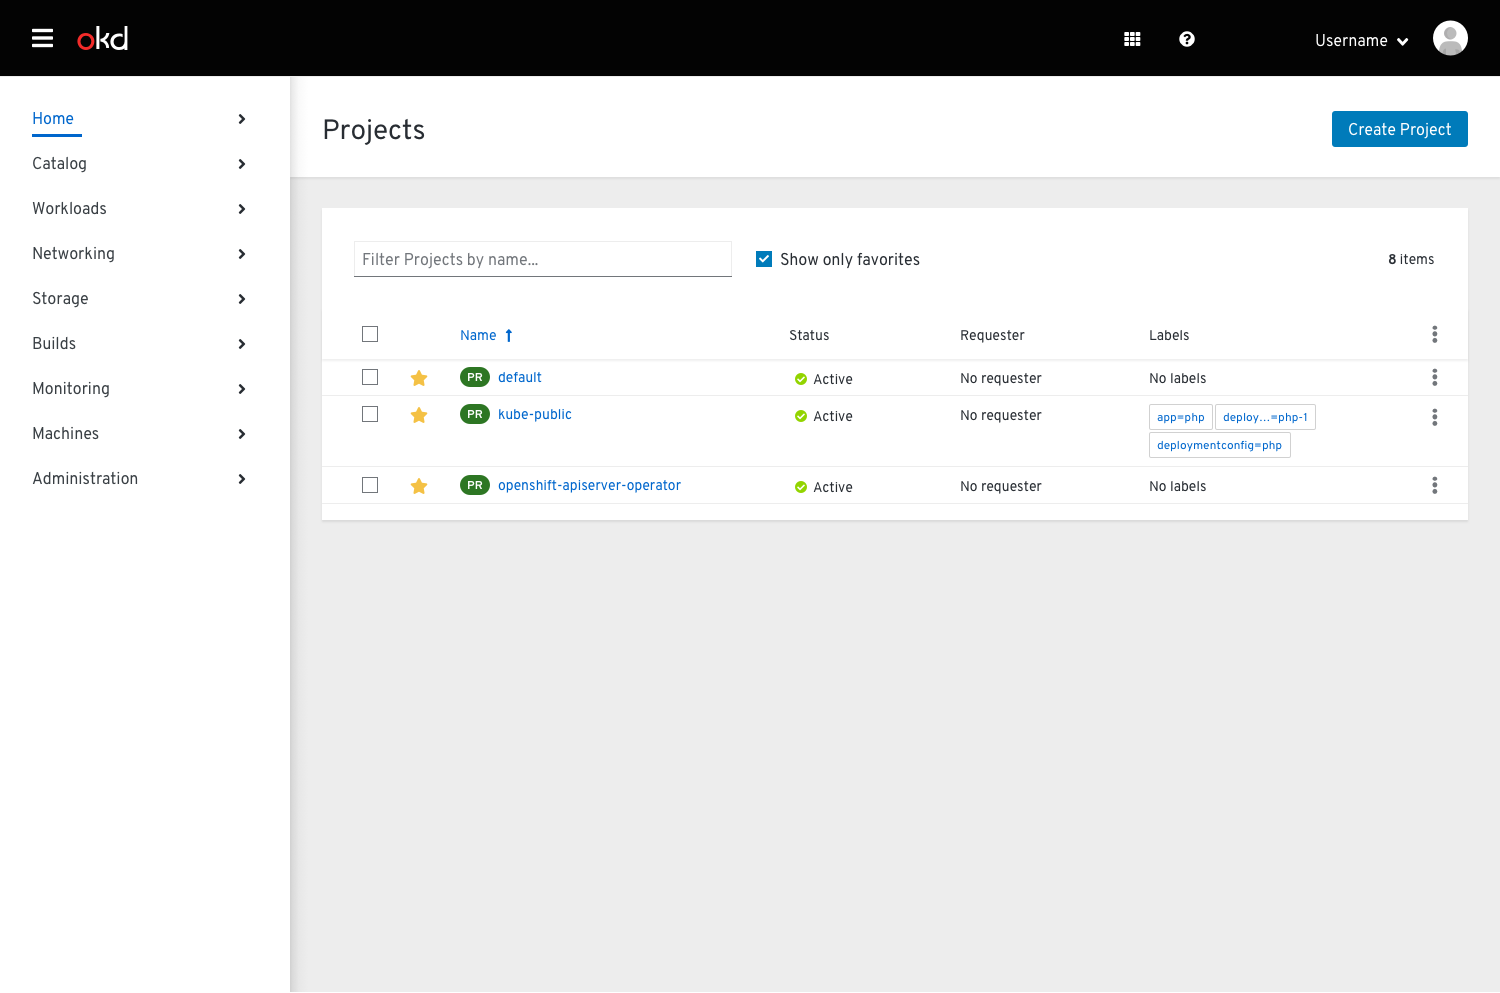This screenshot has height=993, width=1500.
Task: Select Builds in the sidebar
Action: pos(54,343)
